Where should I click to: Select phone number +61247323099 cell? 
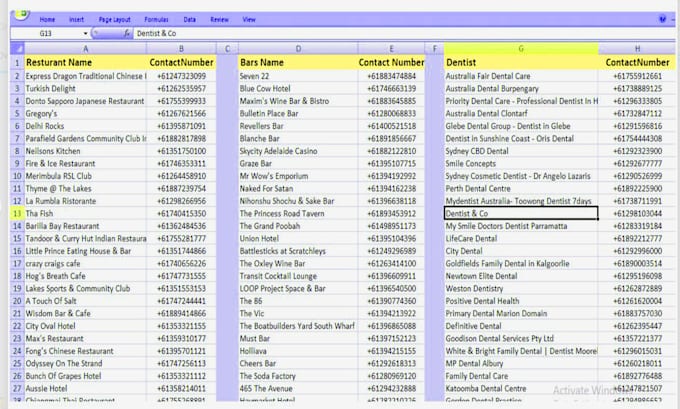[181, 76]
